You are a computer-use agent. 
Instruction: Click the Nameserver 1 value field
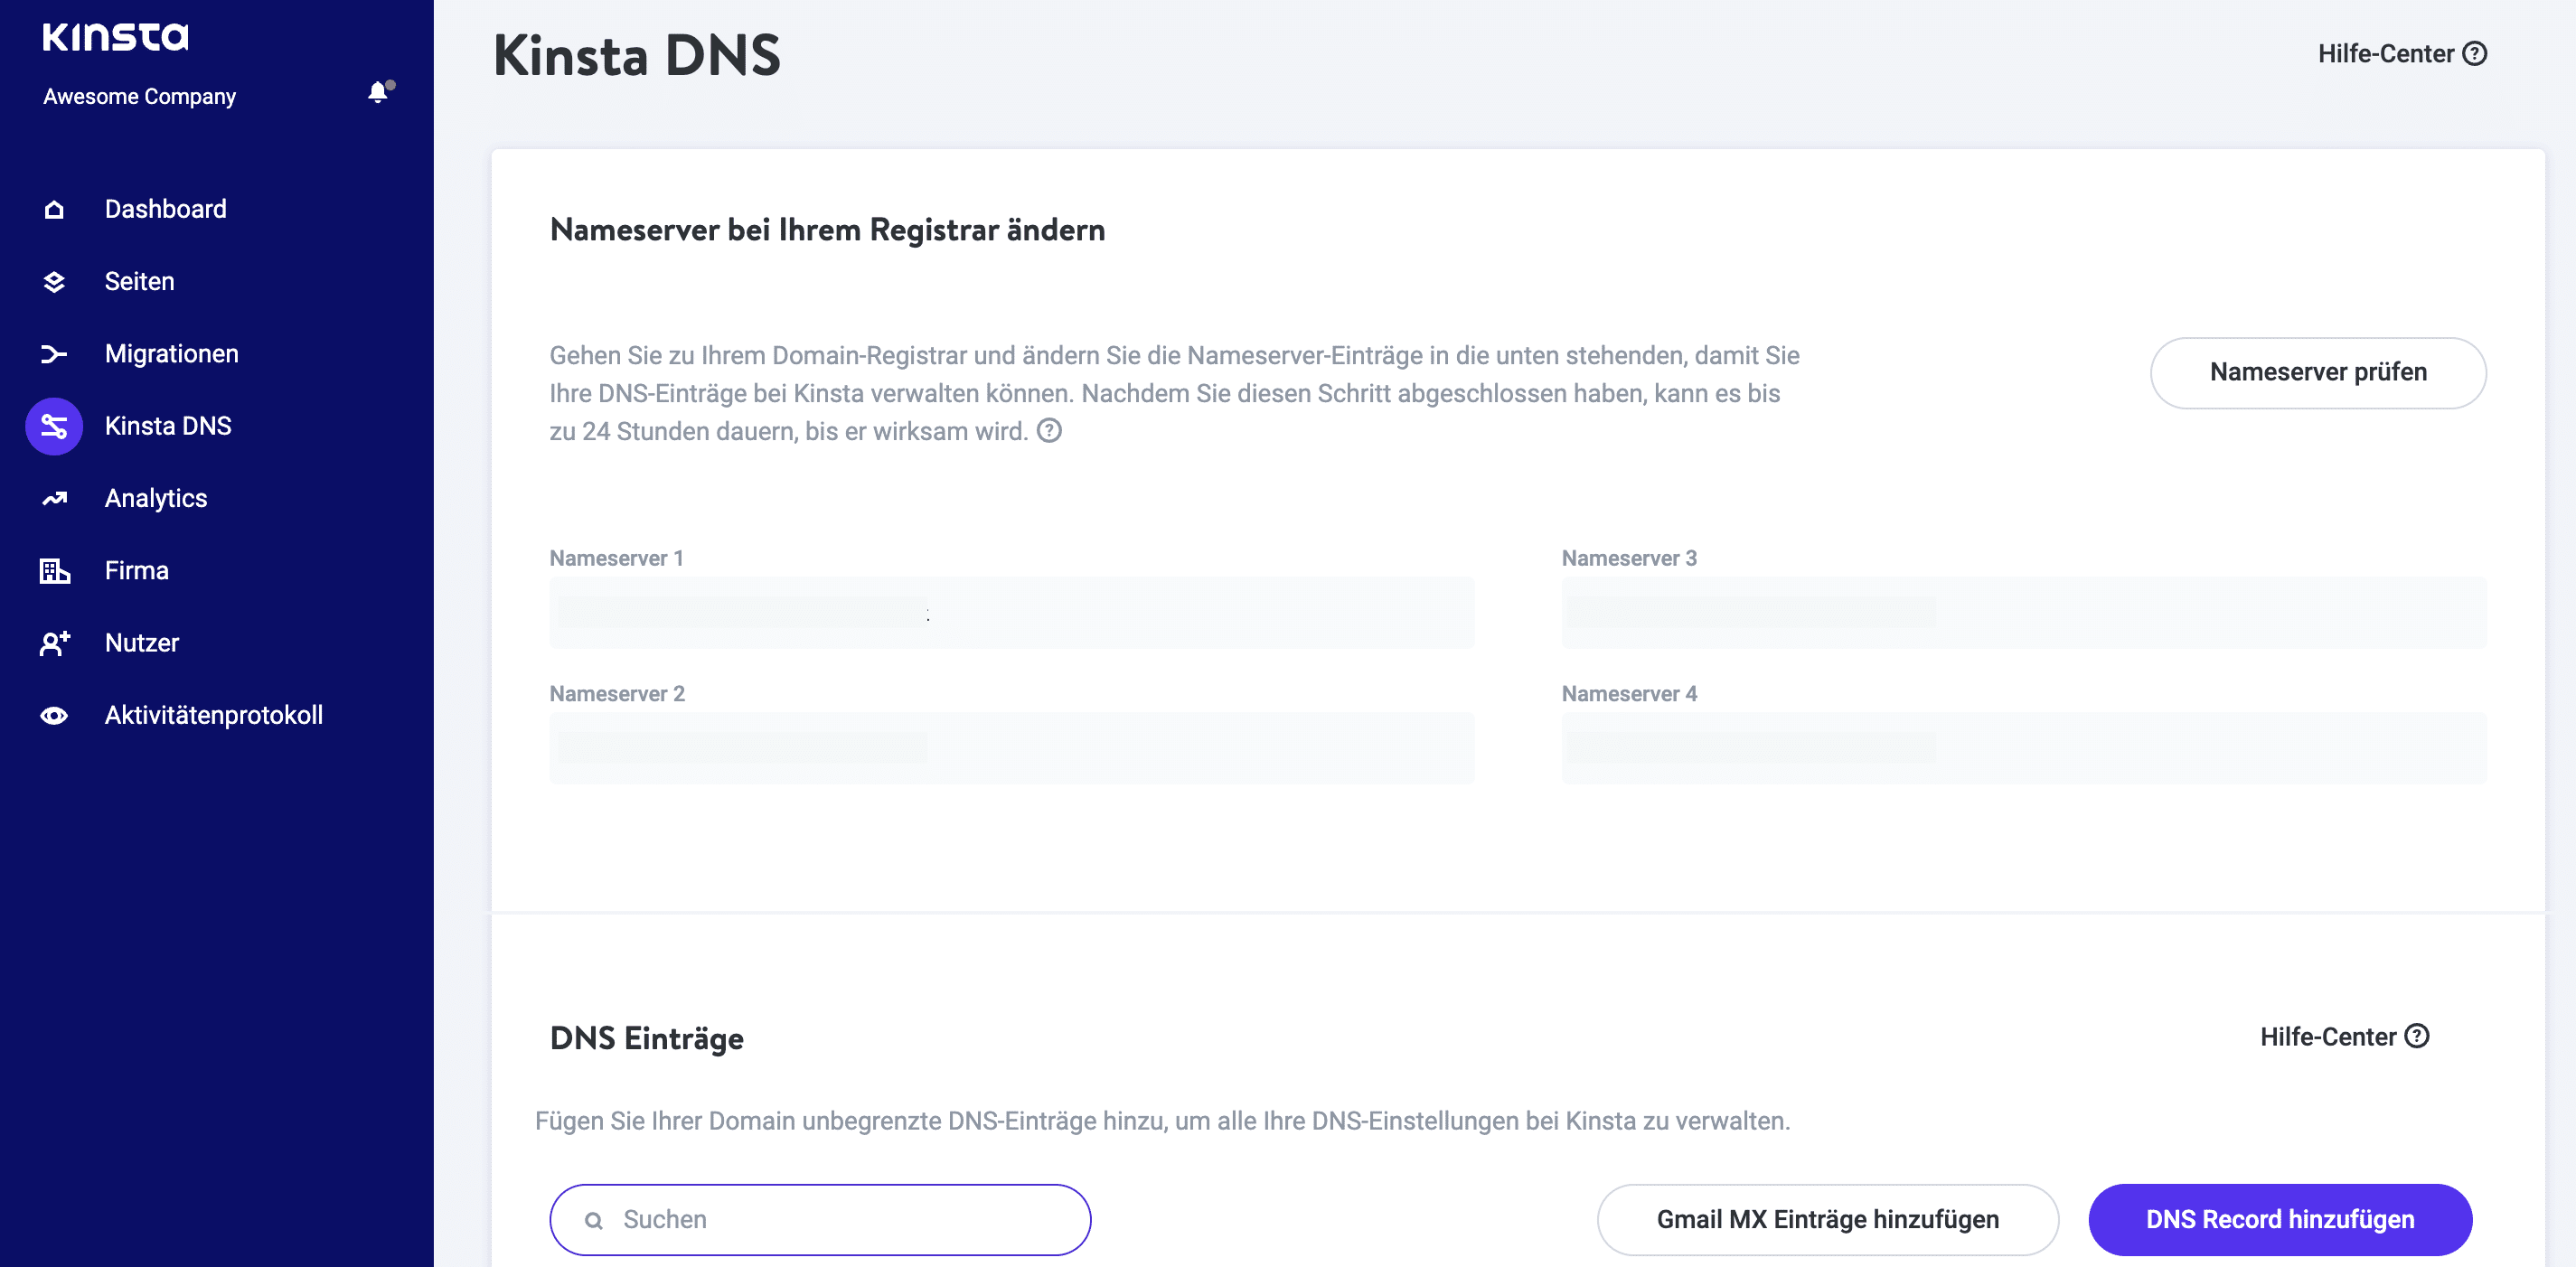[1011, 612]
